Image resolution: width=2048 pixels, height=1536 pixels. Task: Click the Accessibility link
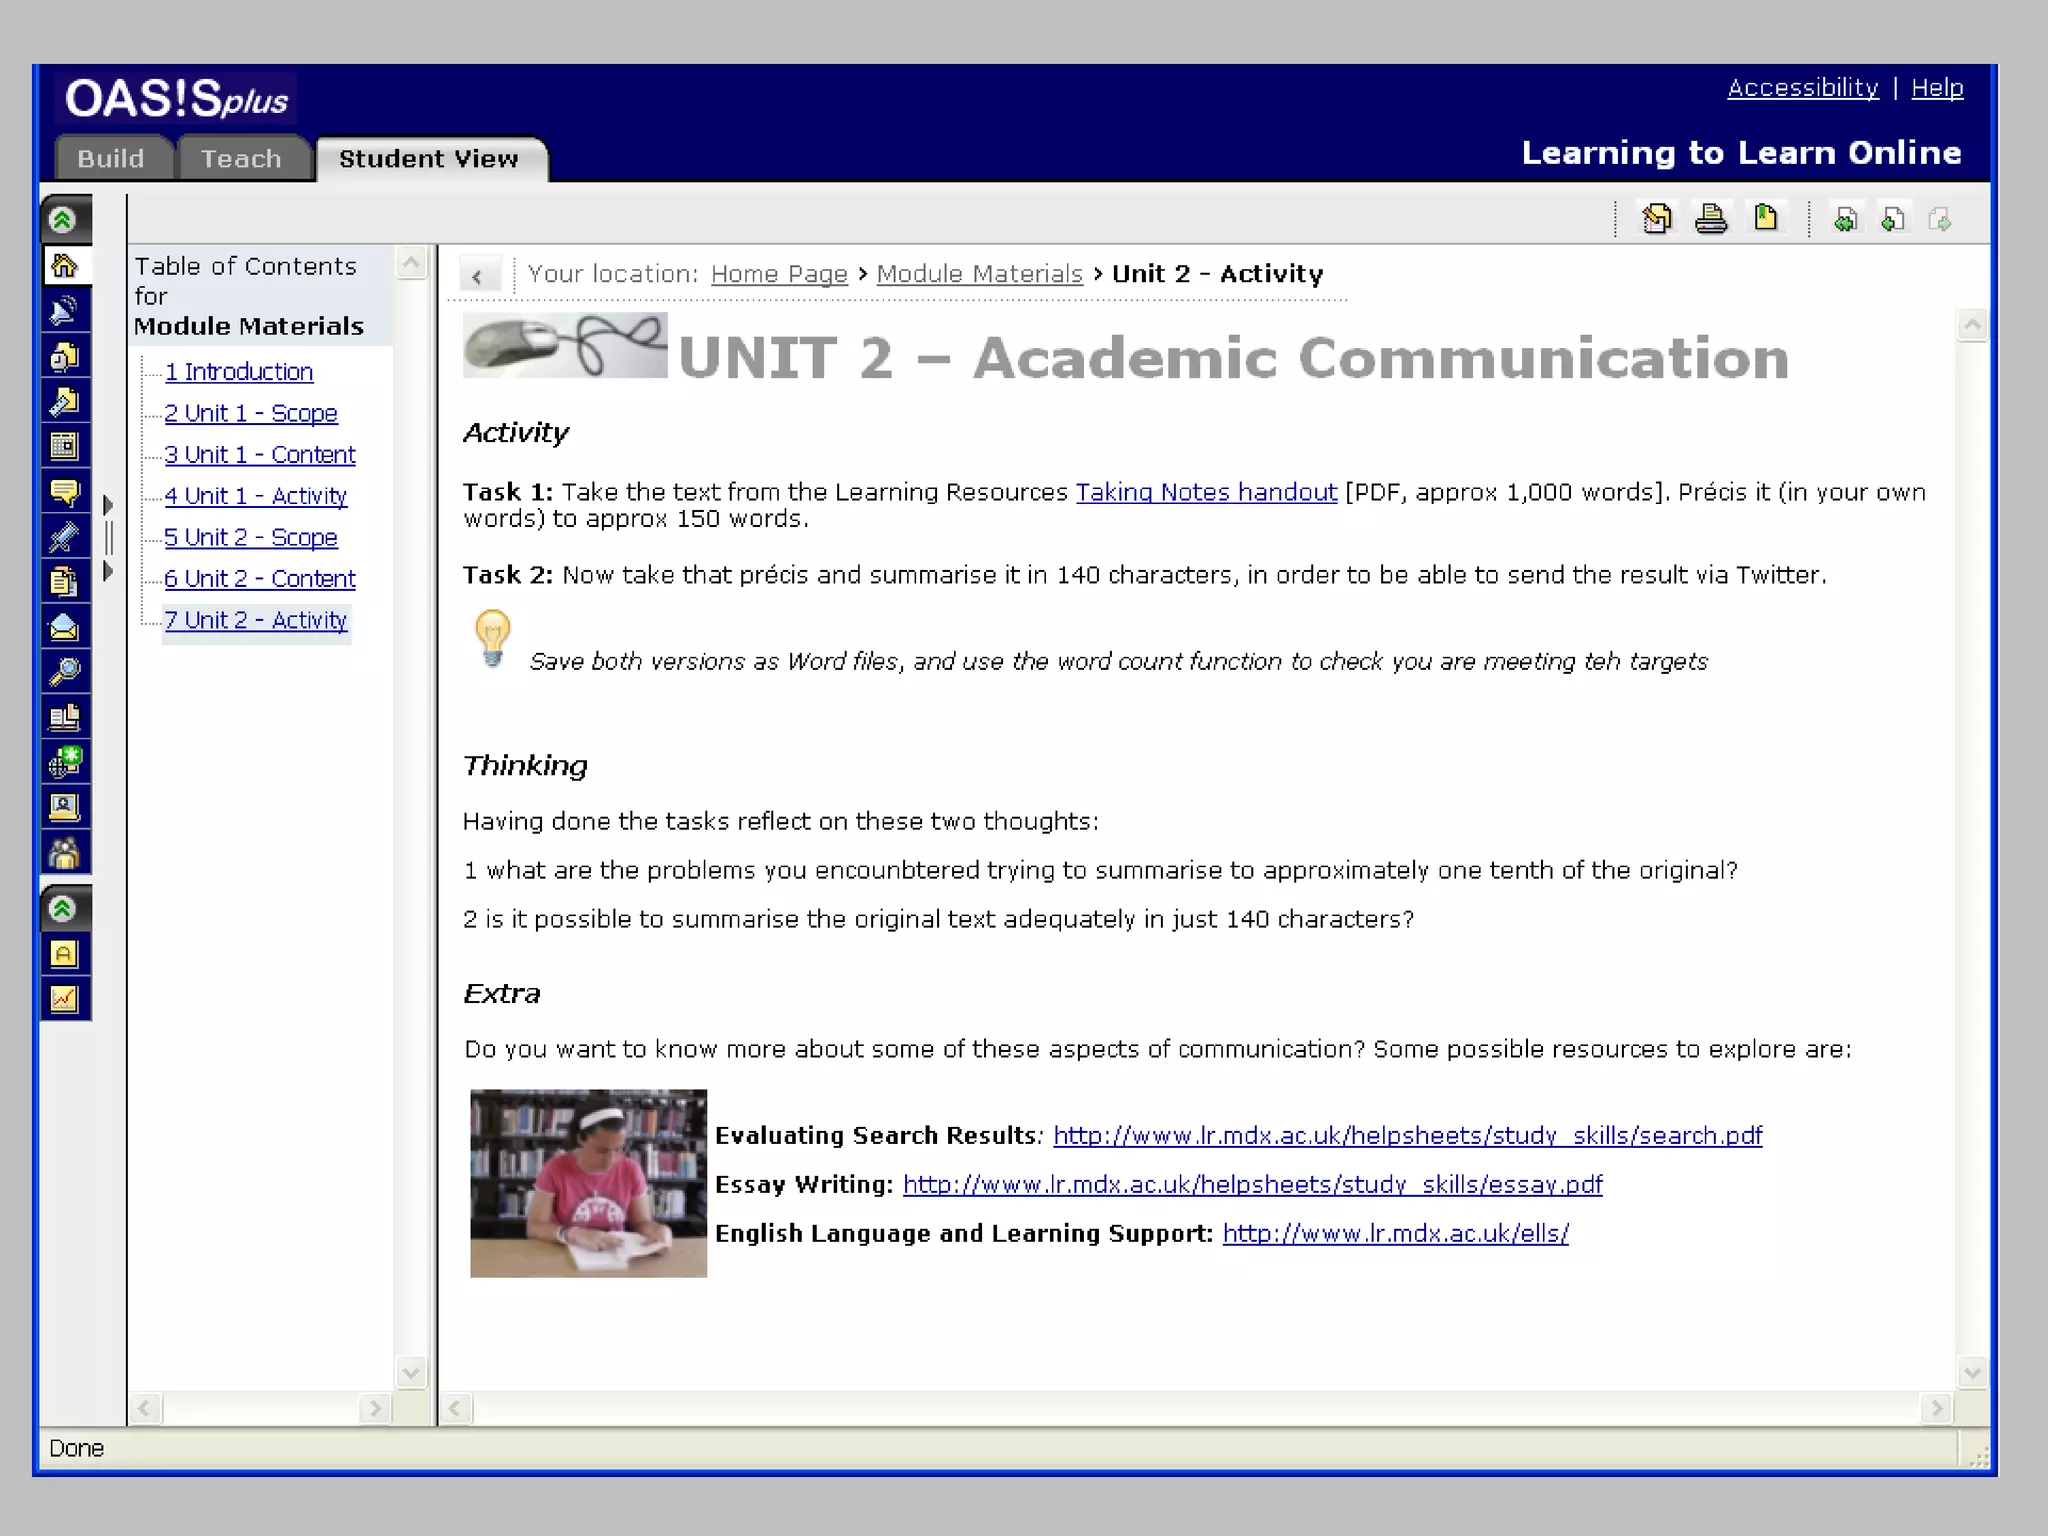(x=1802, y=88)
